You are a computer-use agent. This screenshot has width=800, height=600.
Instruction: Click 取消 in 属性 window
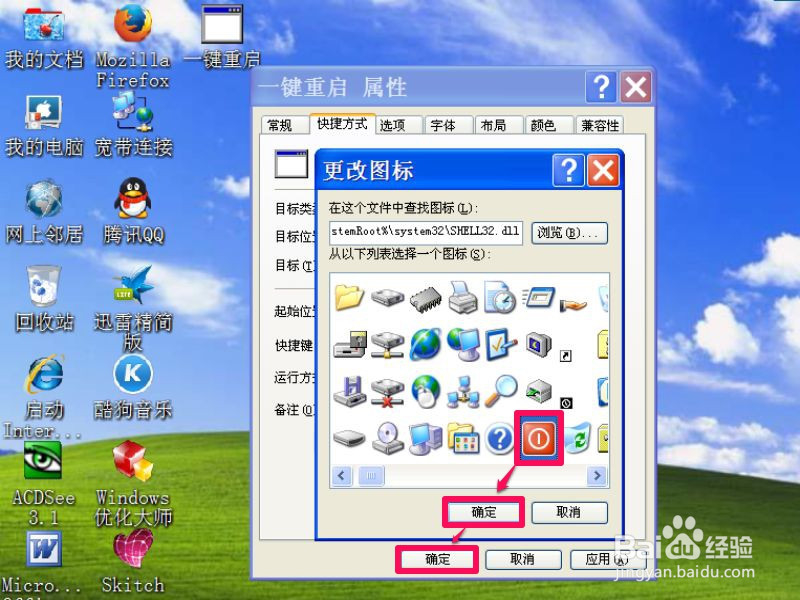(x=523, y=559)
